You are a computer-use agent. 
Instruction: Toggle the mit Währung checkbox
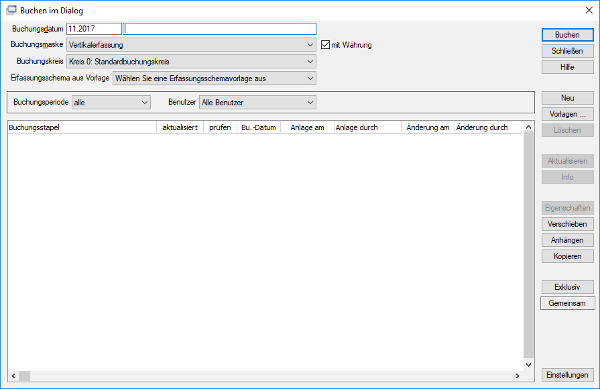coord(325,45)
